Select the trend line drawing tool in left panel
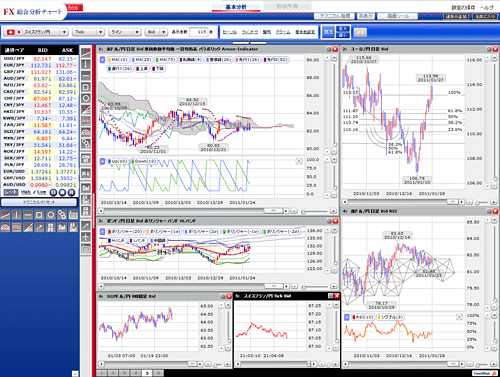Image resolution: width=500 pixels, height=377 pixels. click(x=5, y=215)
